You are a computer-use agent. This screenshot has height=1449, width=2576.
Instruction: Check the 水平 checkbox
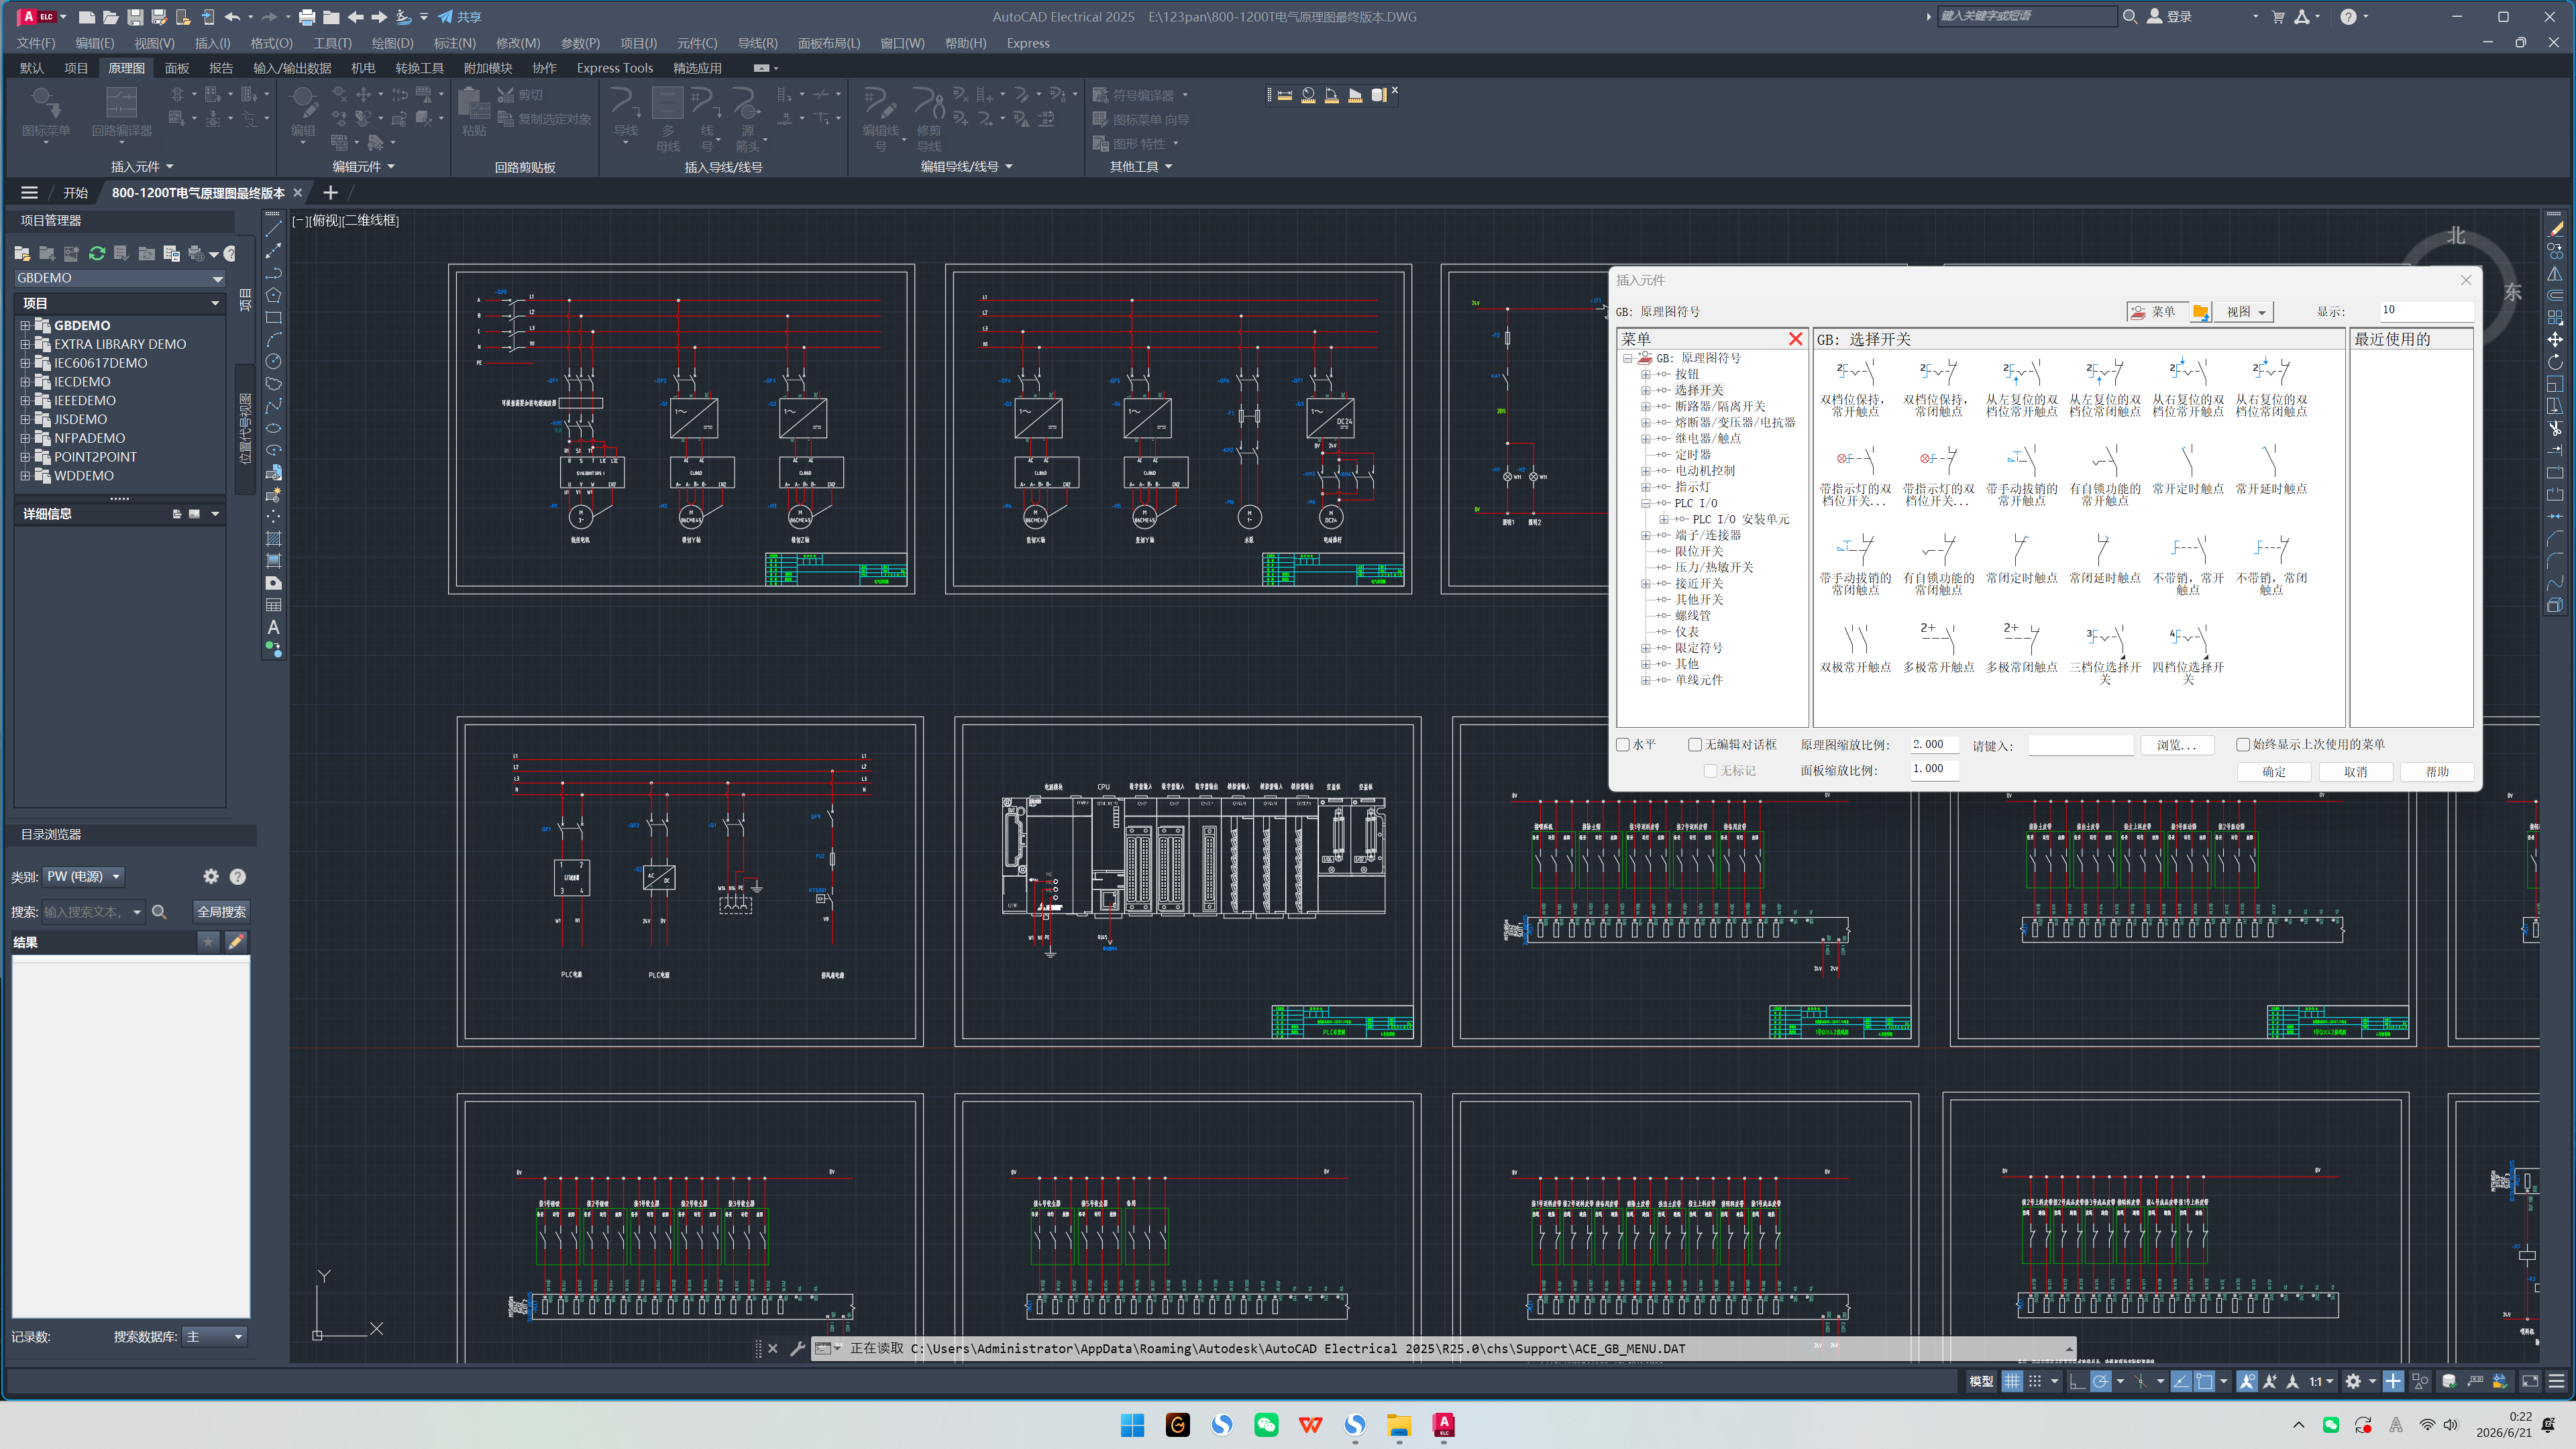[x=1623, y=744]
